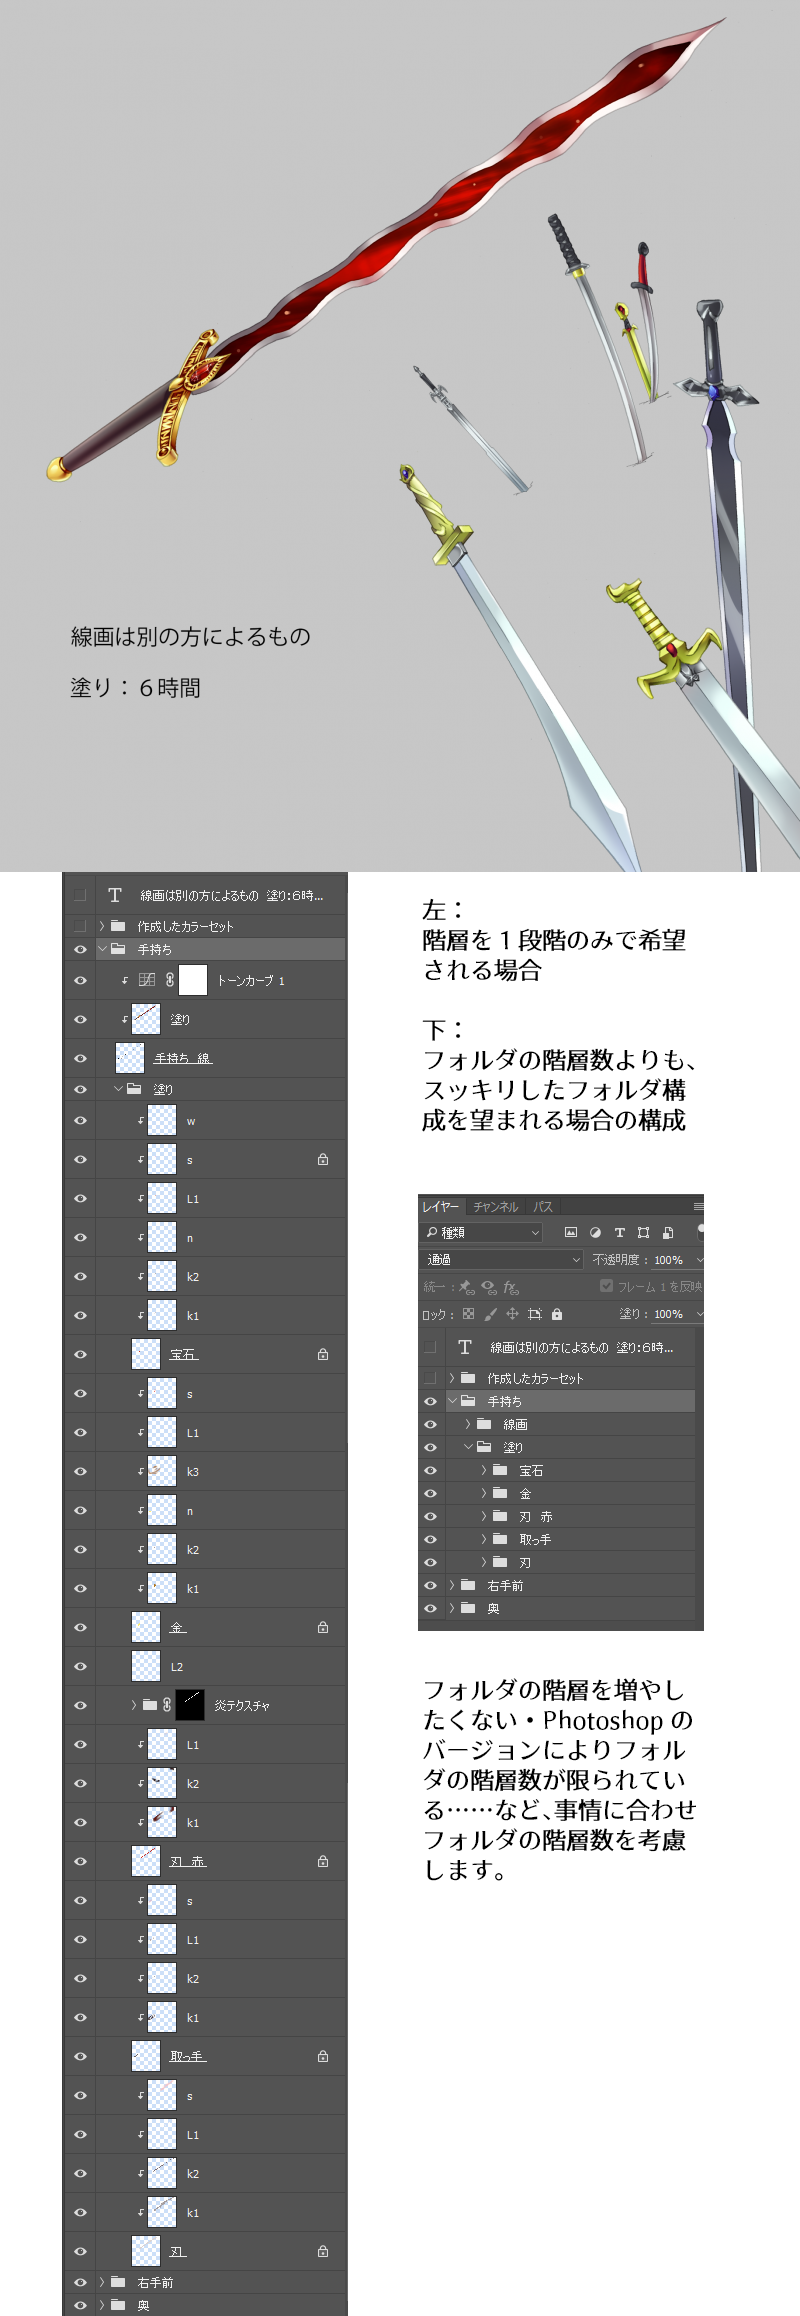Click the smart object filter icon
The width and height of the screenshot is (800, 2316).
coord(668,1233)
